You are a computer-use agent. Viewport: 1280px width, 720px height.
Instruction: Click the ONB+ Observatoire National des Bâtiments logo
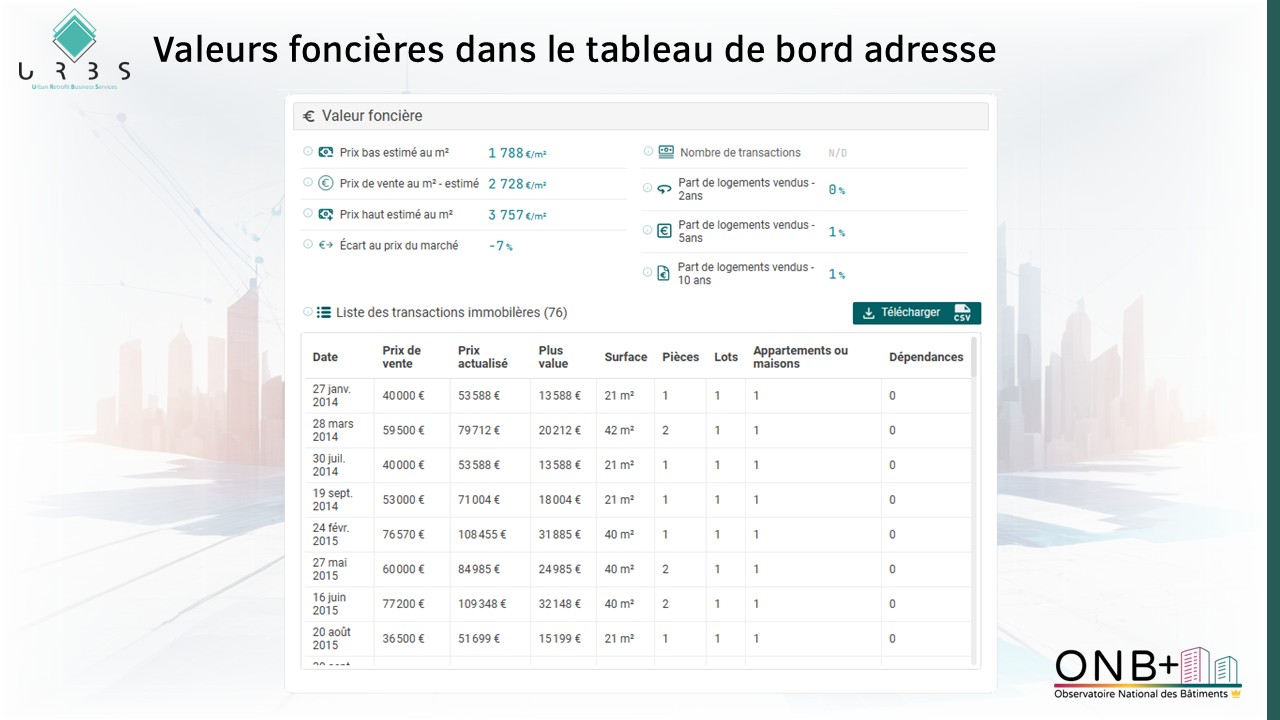[x=1147, y=673]
